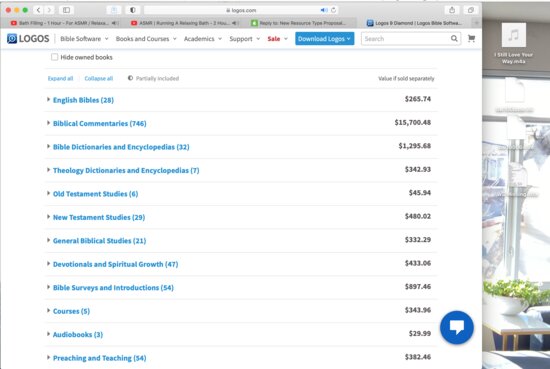Expand English Bibles (28)
550x369 pixels.
tap(83, 100)
